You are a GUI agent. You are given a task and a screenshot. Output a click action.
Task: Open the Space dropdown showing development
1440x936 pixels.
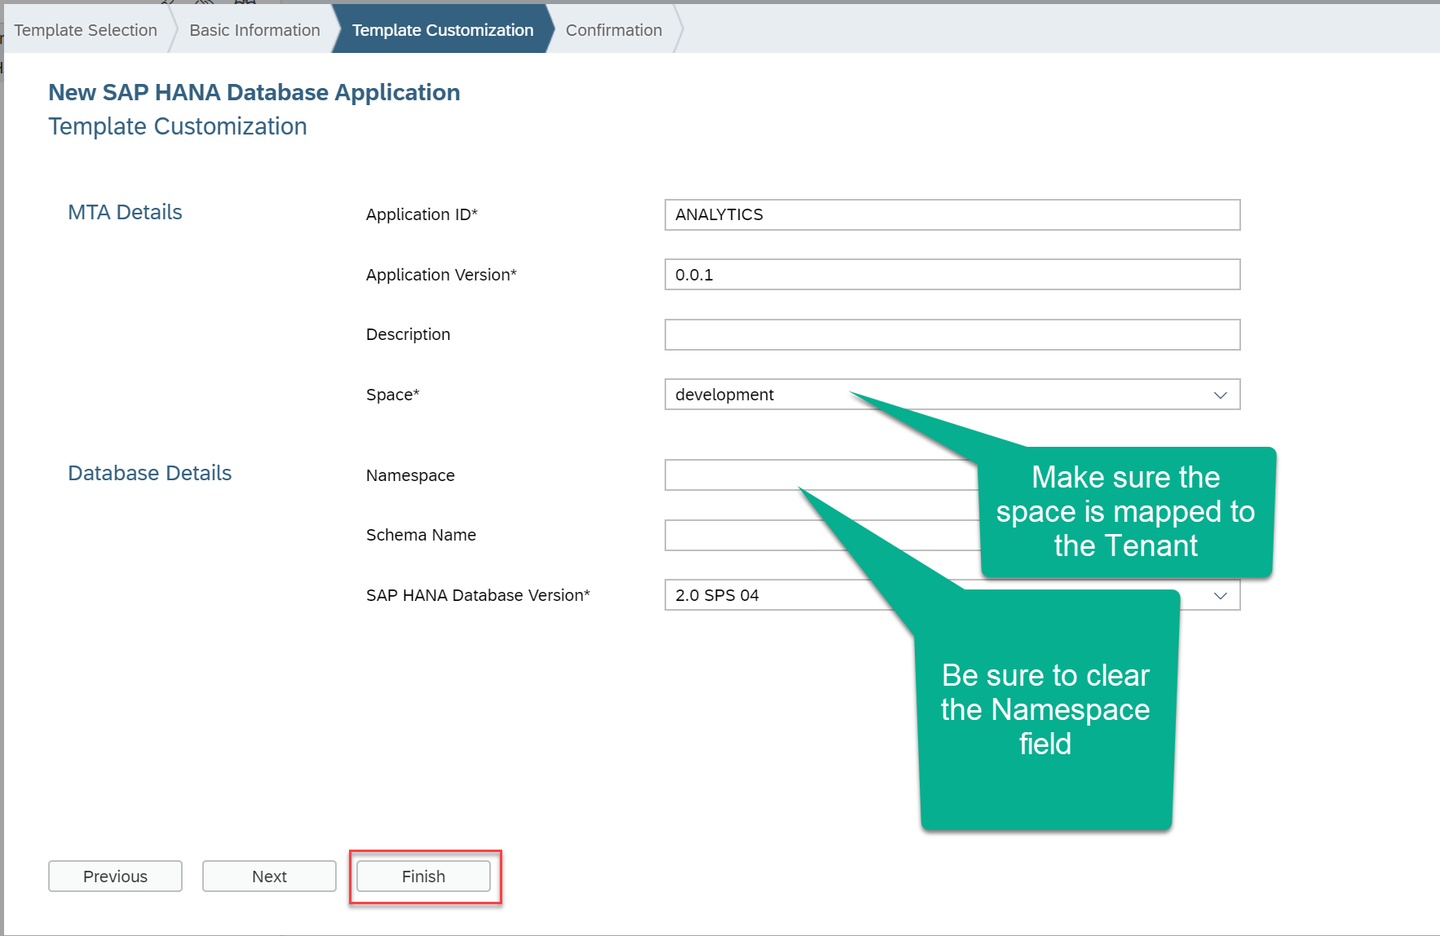point(952,395)
